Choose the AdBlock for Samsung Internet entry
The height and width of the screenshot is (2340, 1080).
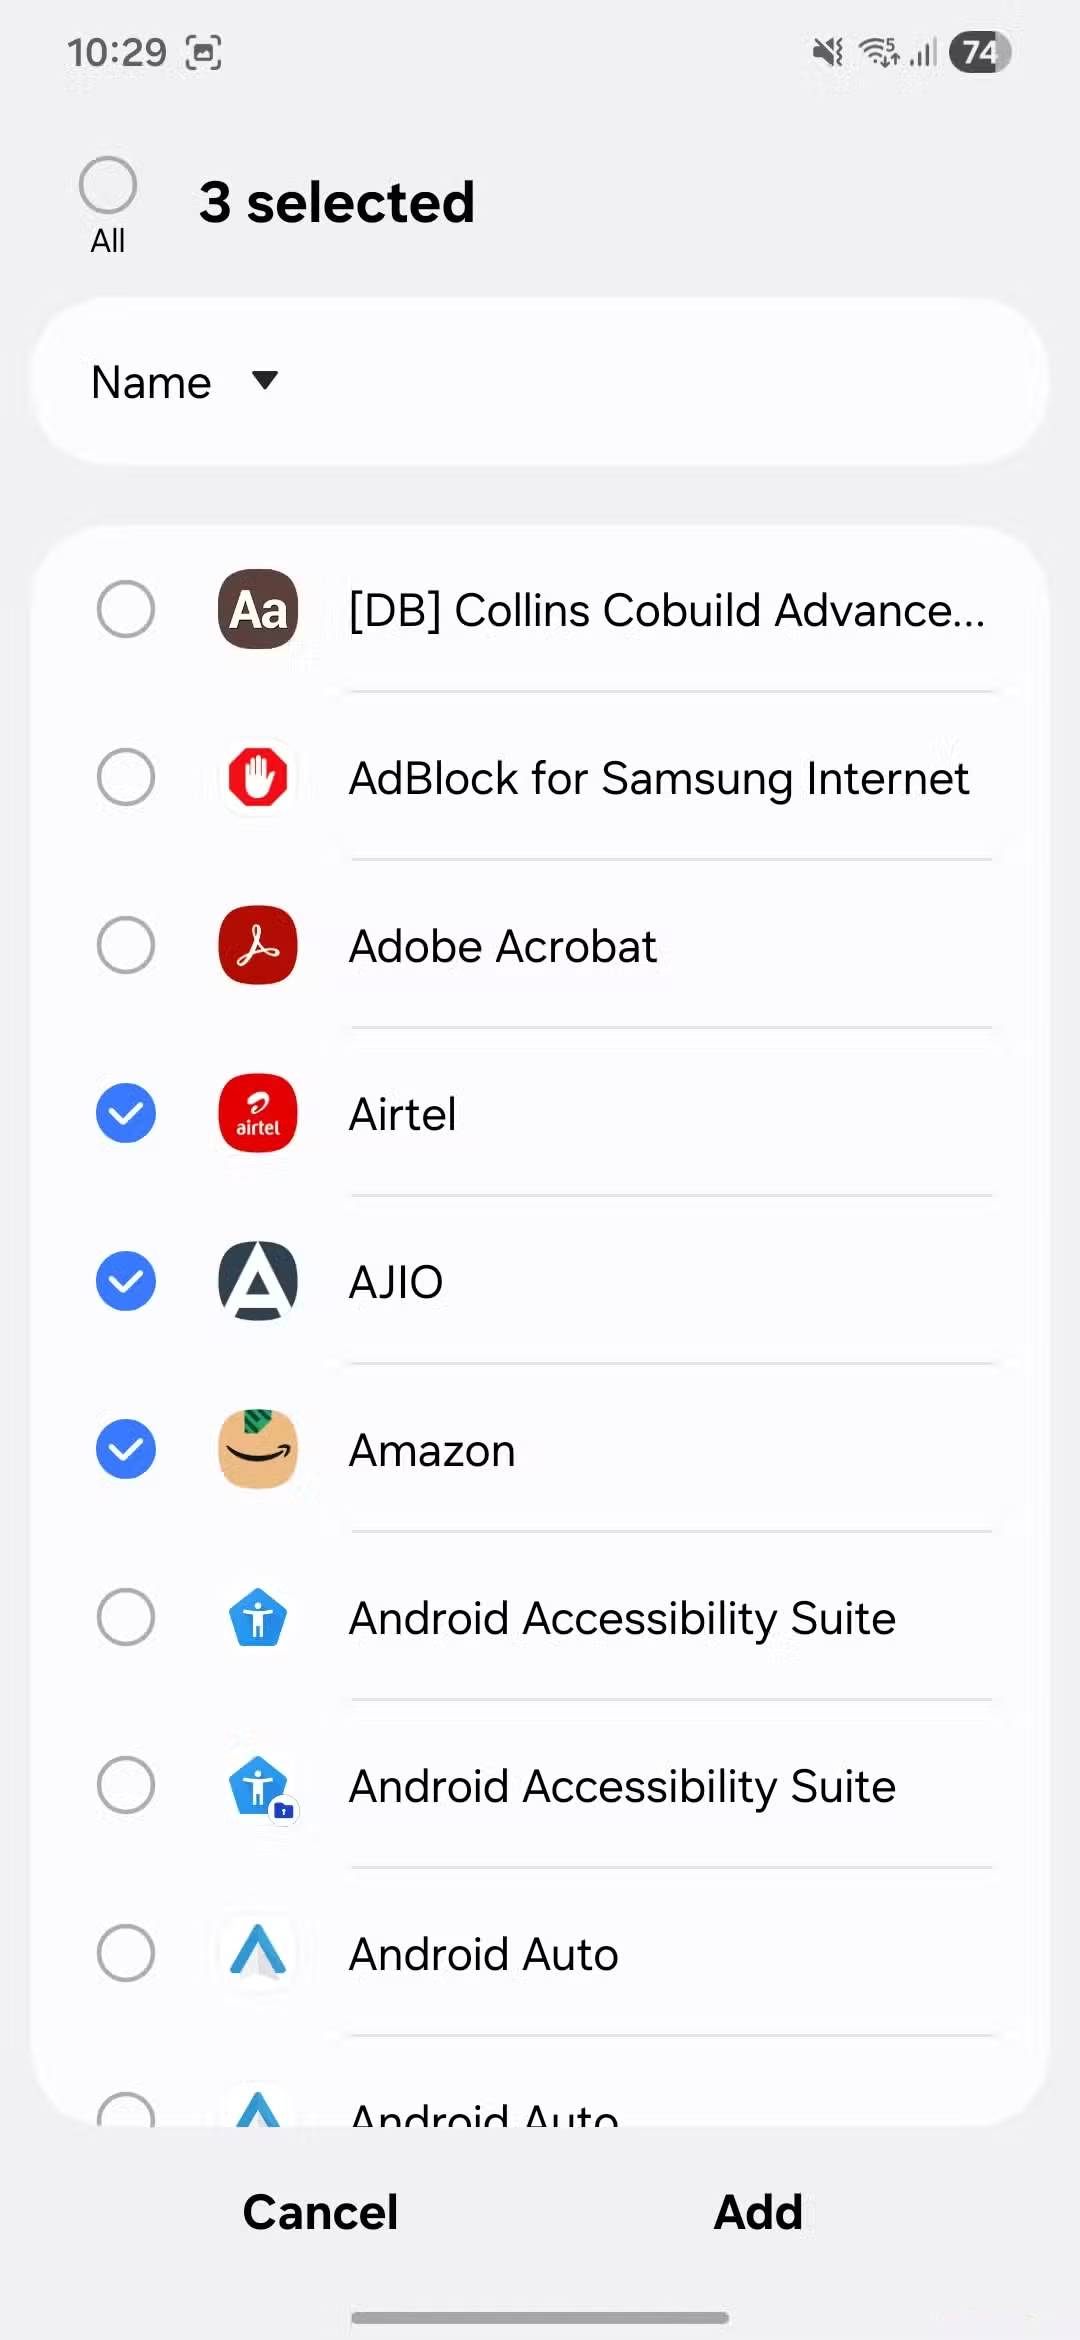[658, 778]
